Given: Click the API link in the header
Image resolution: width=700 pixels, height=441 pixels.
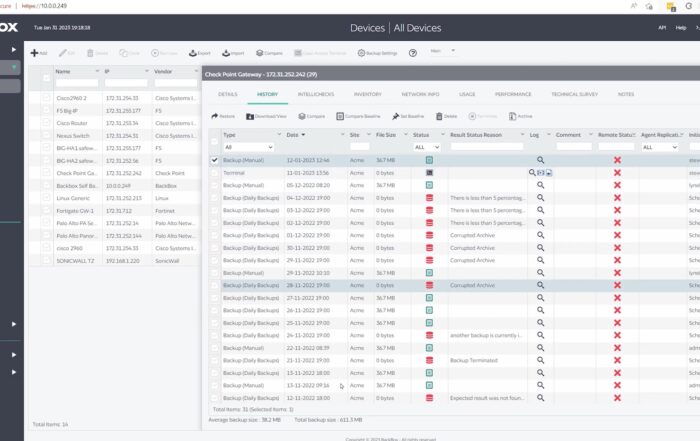Looking at the screenshot, I should [x=662, y=28].
